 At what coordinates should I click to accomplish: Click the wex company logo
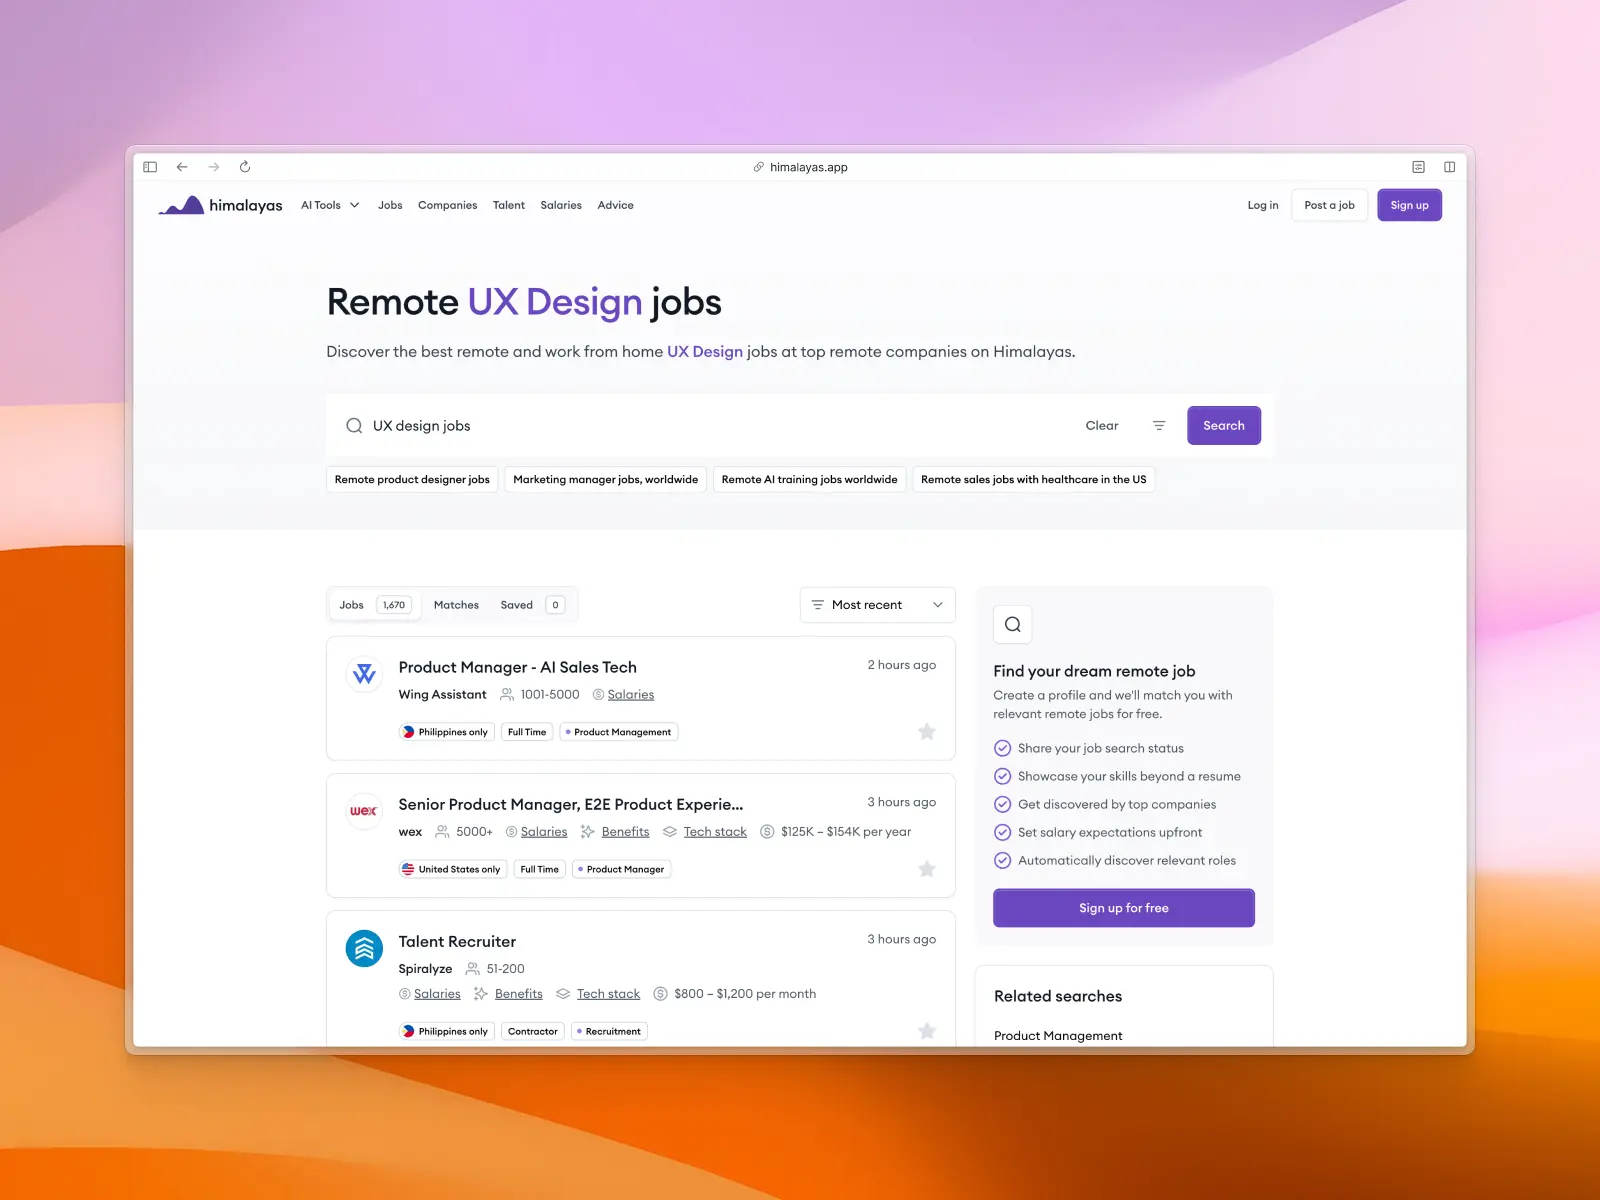pos(364,811)
